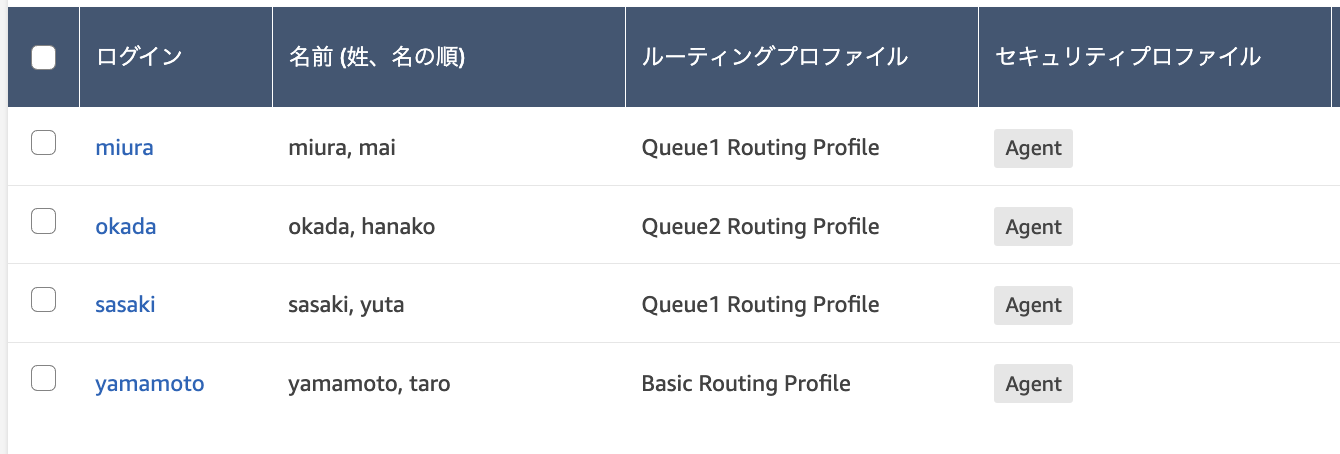Click the セキュリティプロファイル column header
The image size is (1340, 454).
(1128, 57)
